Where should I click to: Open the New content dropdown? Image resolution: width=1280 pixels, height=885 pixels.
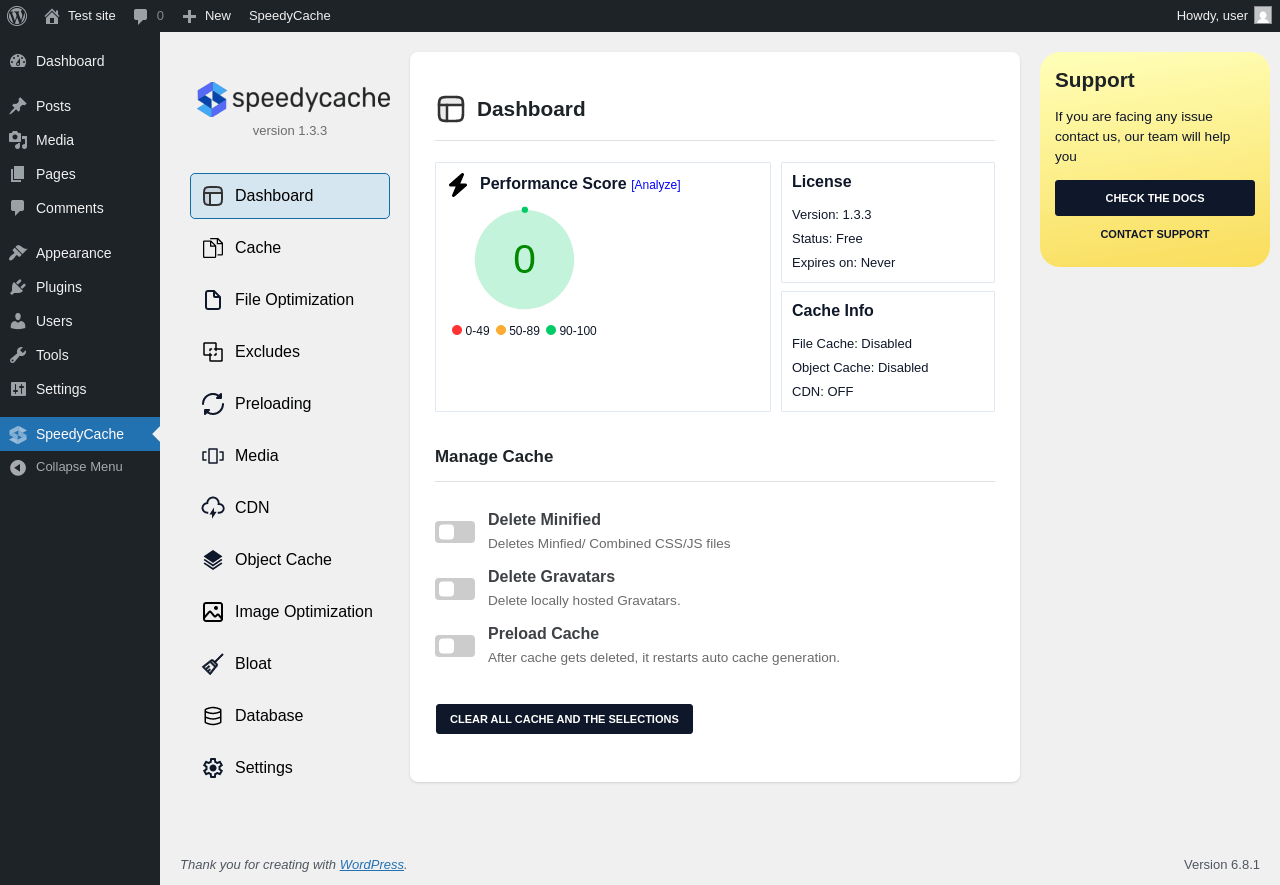[x=207, y=16]
